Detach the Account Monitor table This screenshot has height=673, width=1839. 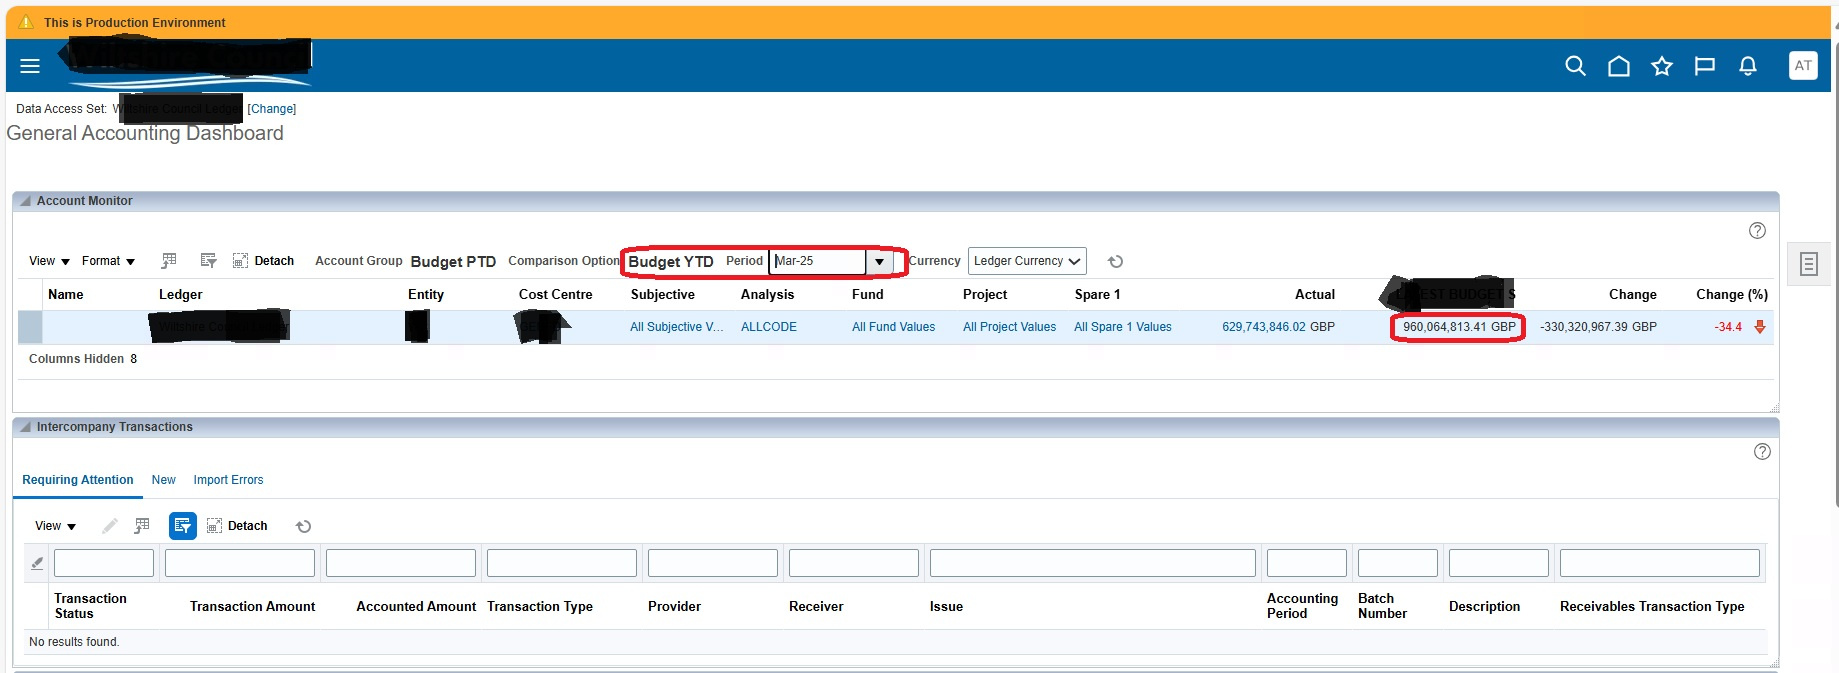[263, 261]
